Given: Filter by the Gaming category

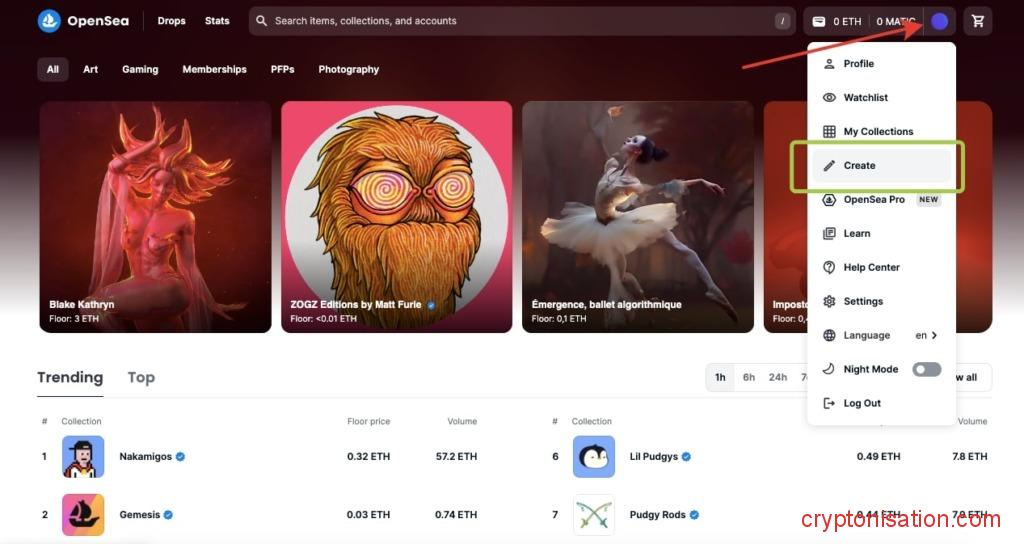Looking at the screenshot, I should (140, 70).
